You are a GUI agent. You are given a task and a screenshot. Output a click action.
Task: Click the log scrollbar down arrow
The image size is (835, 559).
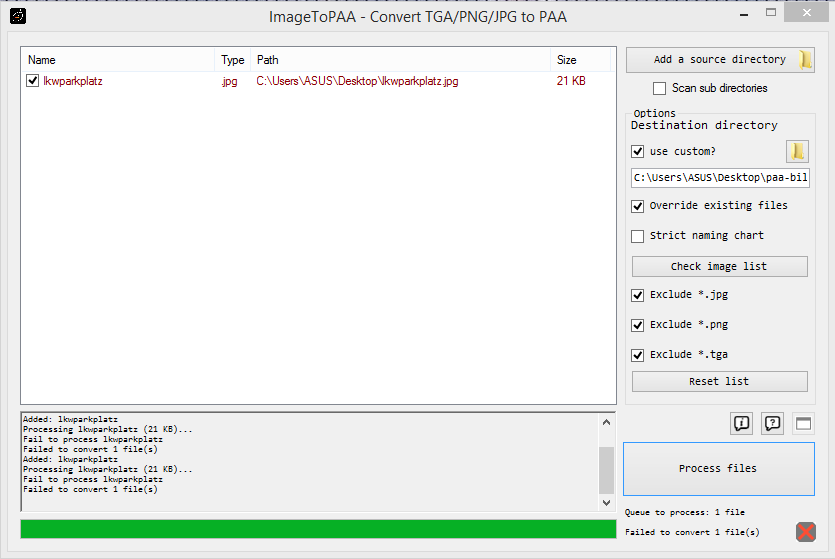pyautogui.click(x=607, y=502)
